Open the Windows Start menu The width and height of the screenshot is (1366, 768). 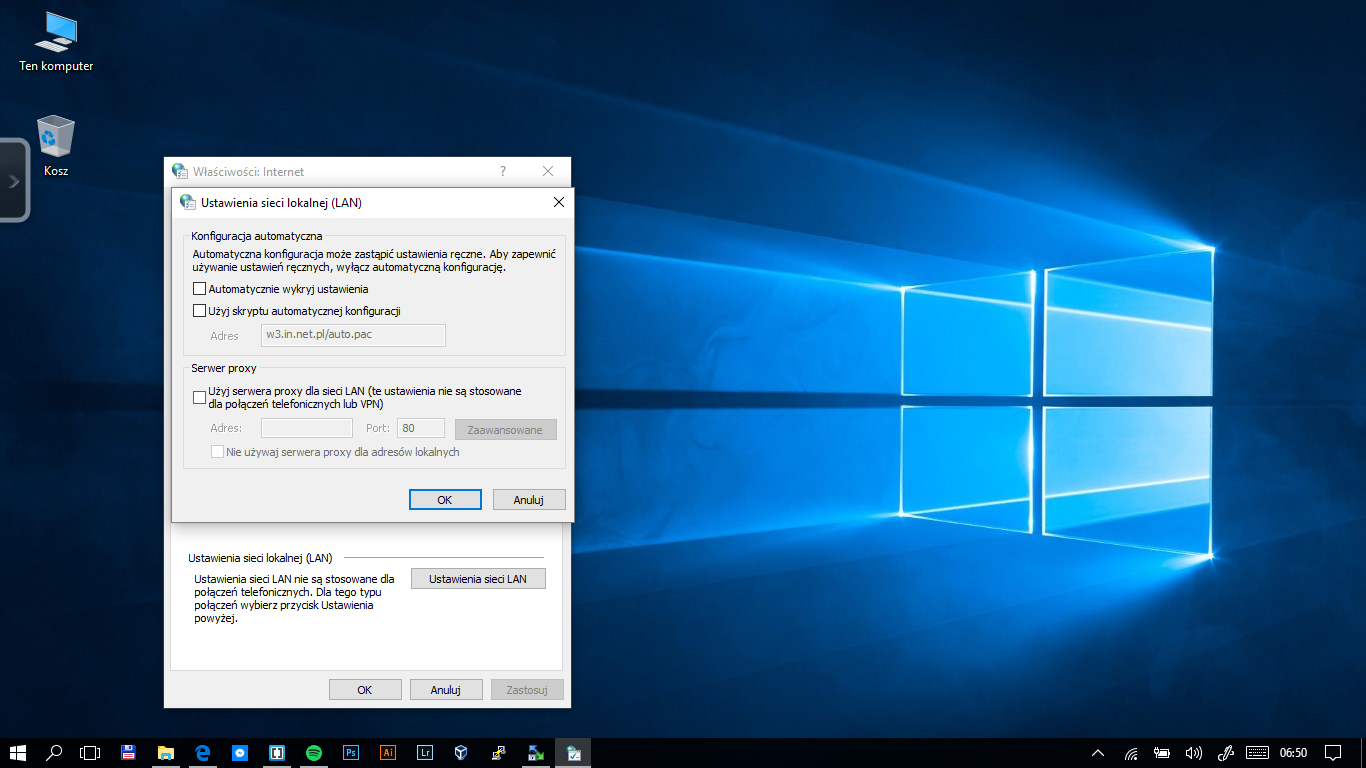click(x=17, y=753)
